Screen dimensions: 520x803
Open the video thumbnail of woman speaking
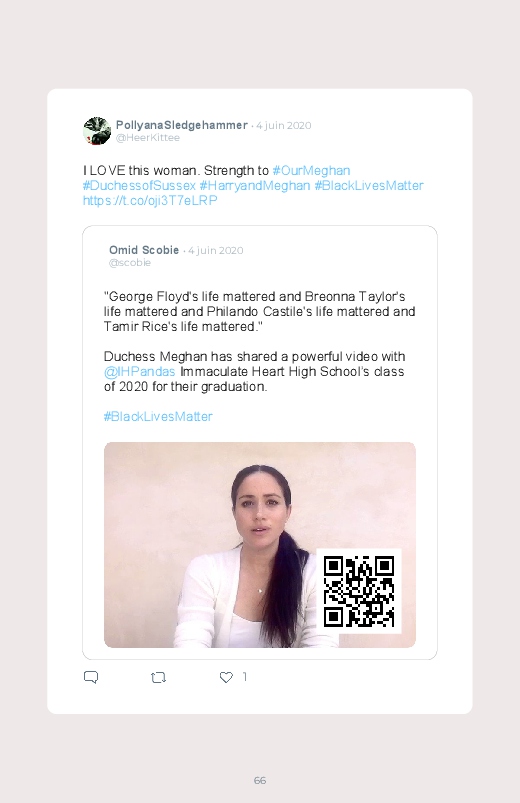point(260,545)
